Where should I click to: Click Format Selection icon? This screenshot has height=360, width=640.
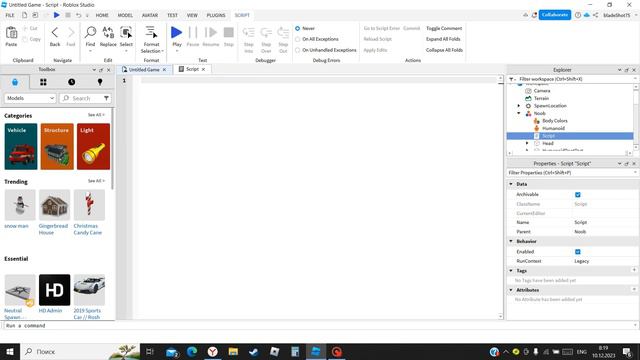point(151,32)
